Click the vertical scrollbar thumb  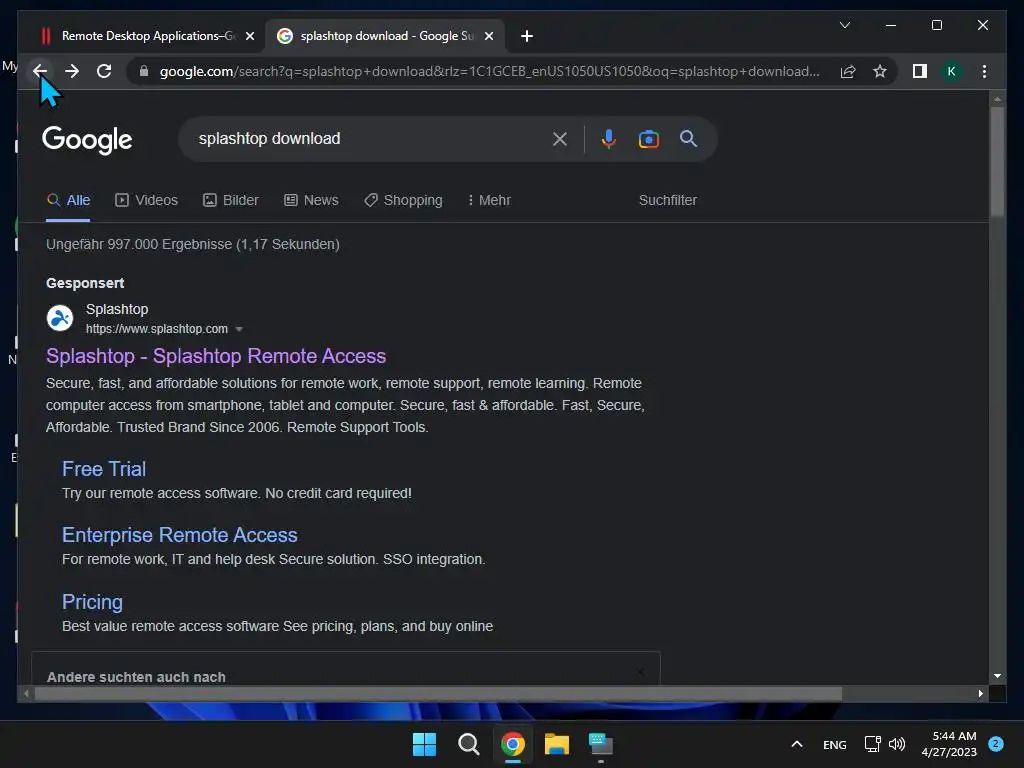997,161
